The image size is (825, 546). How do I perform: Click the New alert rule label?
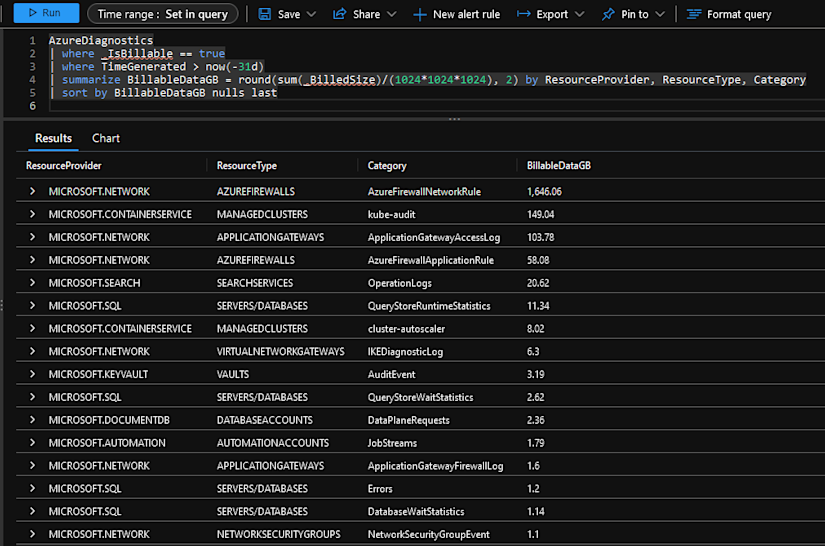[466, 15]
